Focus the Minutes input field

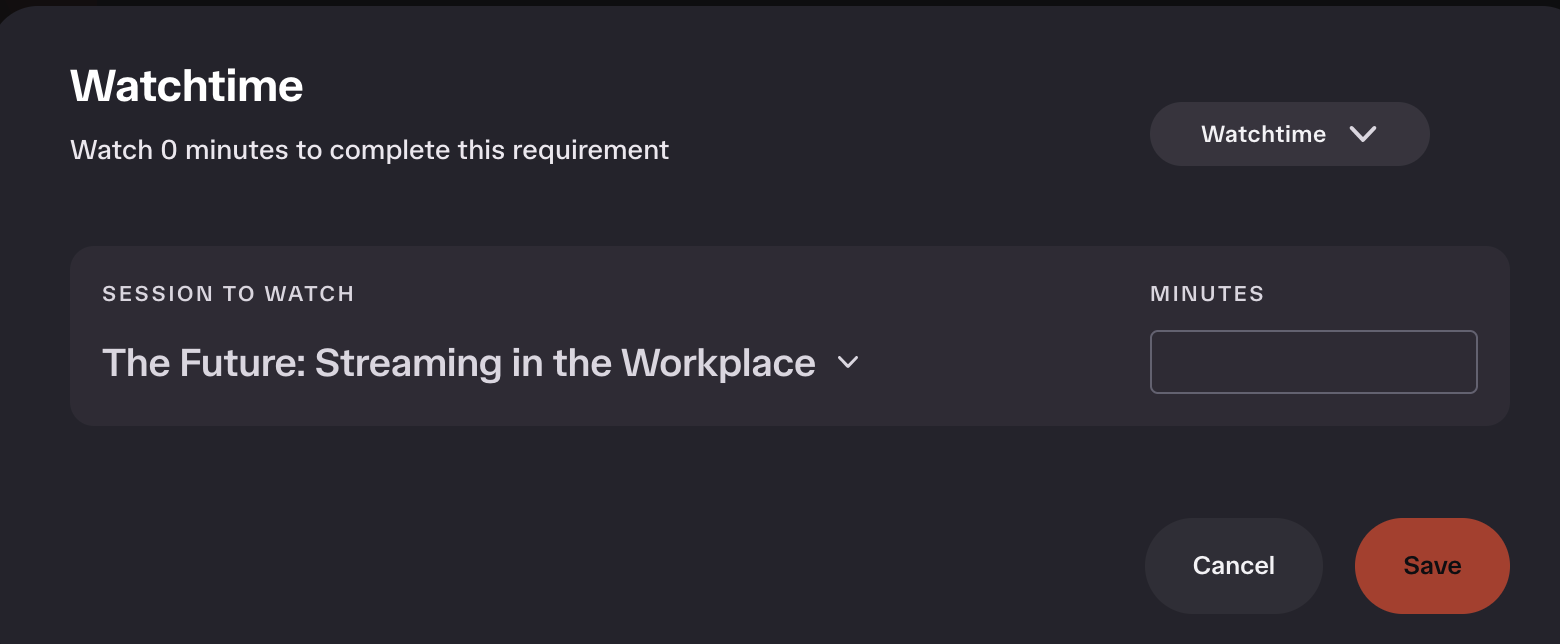[1313, 362]
